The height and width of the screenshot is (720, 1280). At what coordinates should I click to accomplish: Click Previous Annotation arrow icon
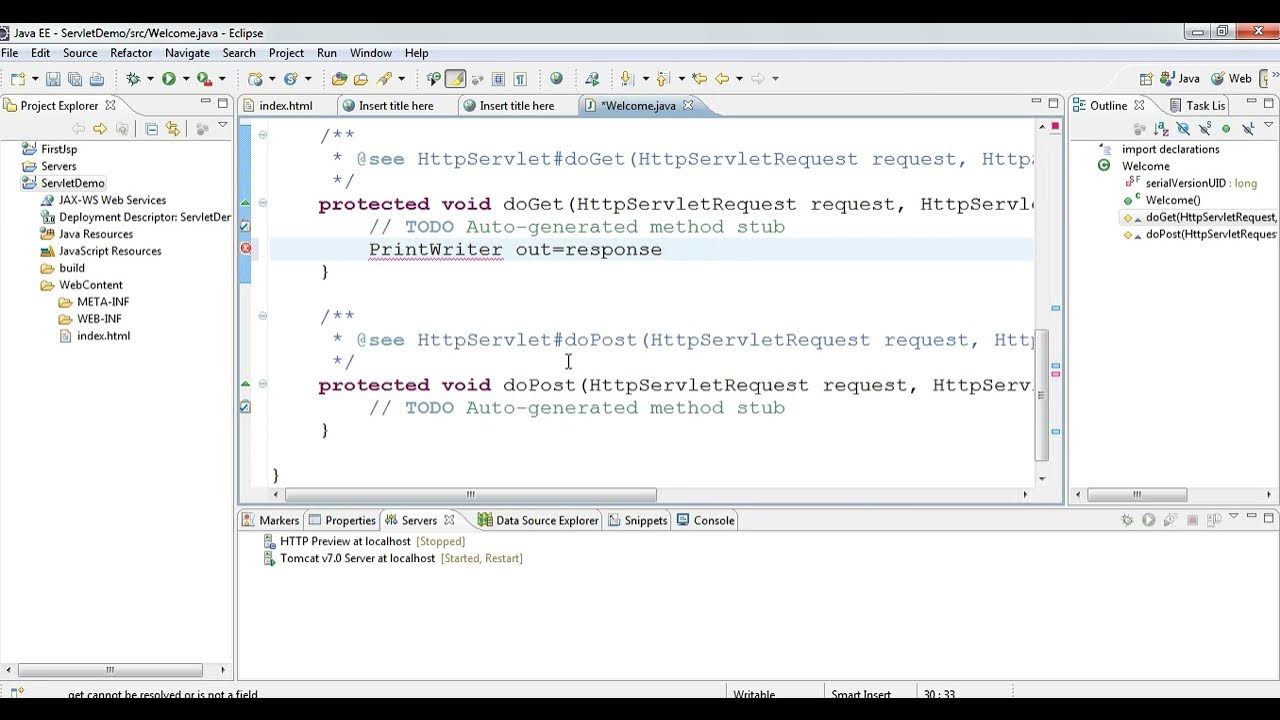662,78
